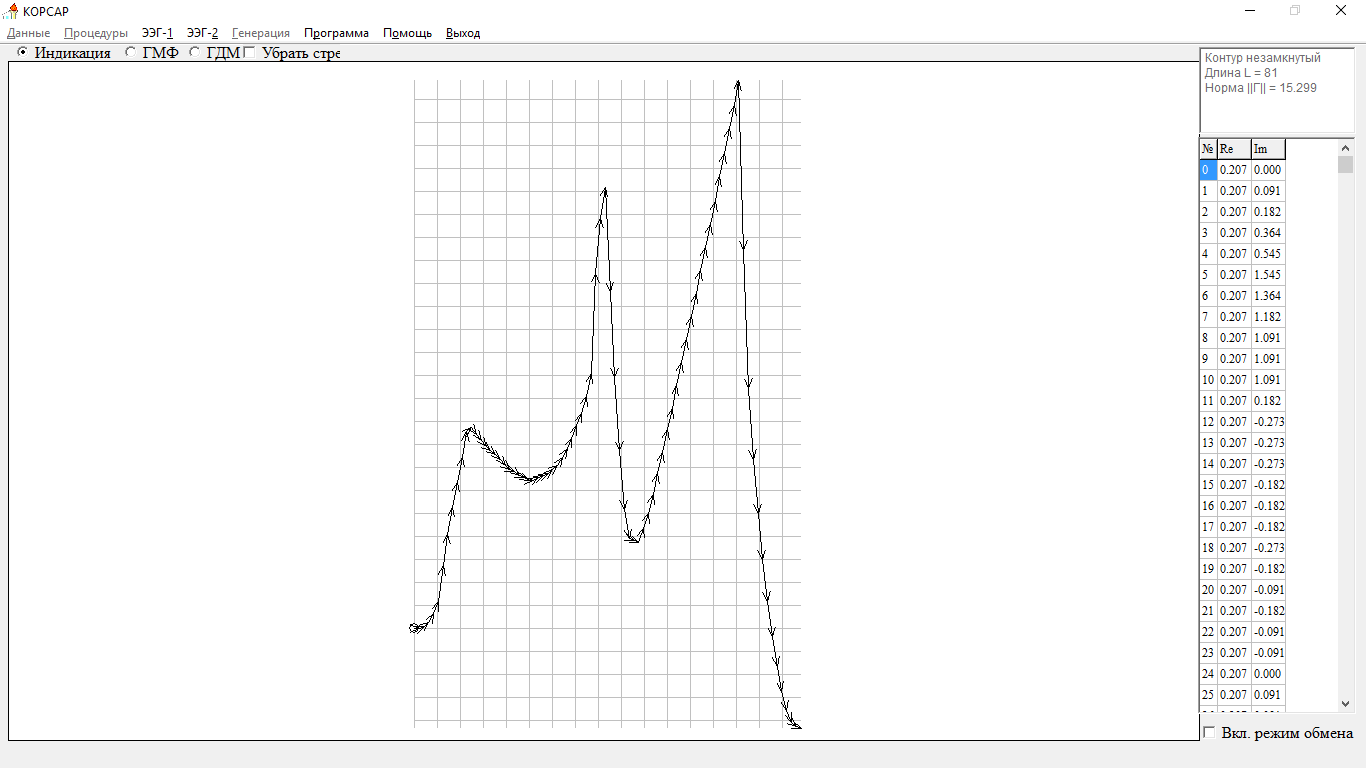The image size is (1366, 768).
Task: Click Im value 1.364 in row 6
Action: (1268, 296)
